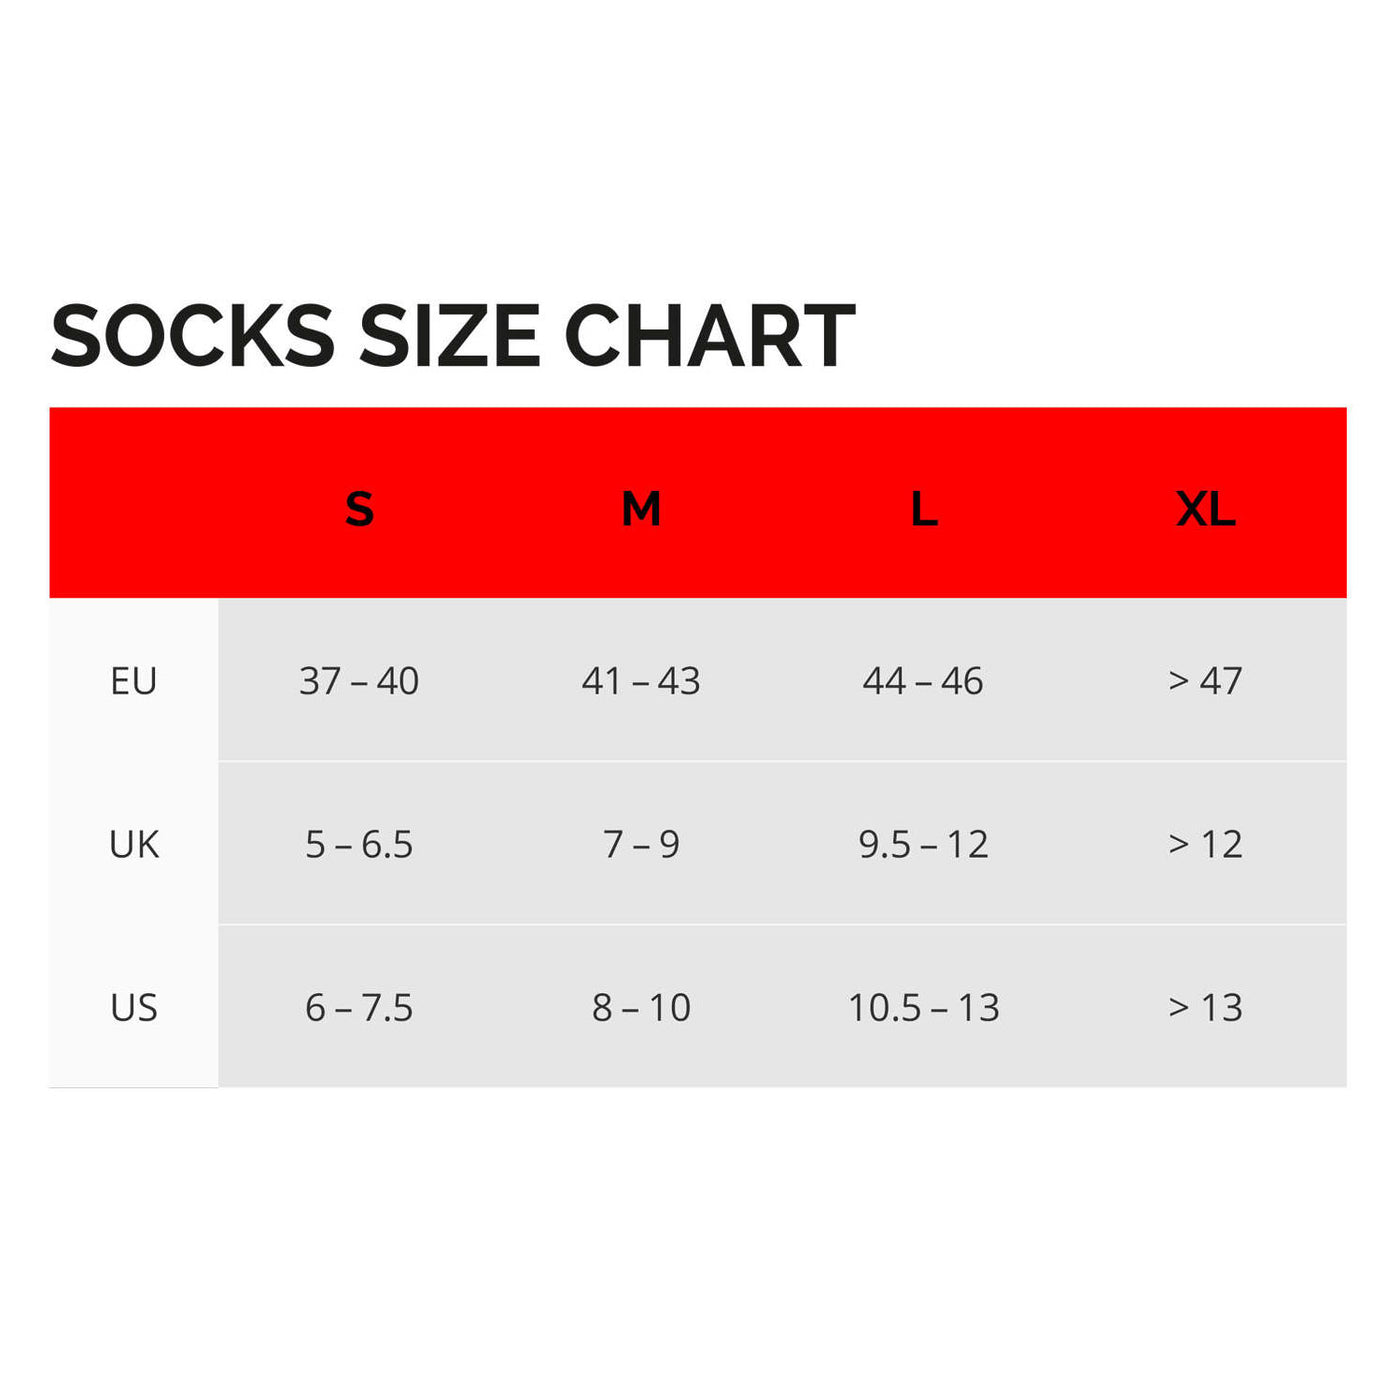Click the UK 7 – 9 cell

coord(641,844)
